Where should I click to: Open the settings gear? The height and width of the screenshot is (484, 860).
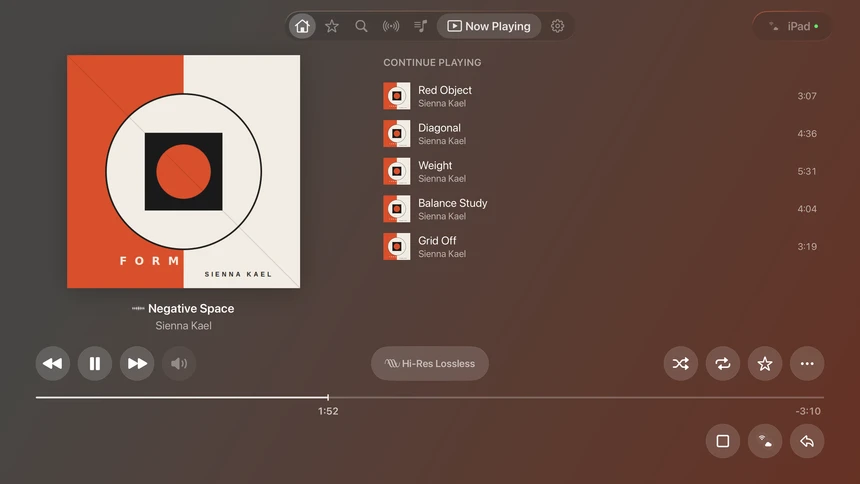click(557, 26)
